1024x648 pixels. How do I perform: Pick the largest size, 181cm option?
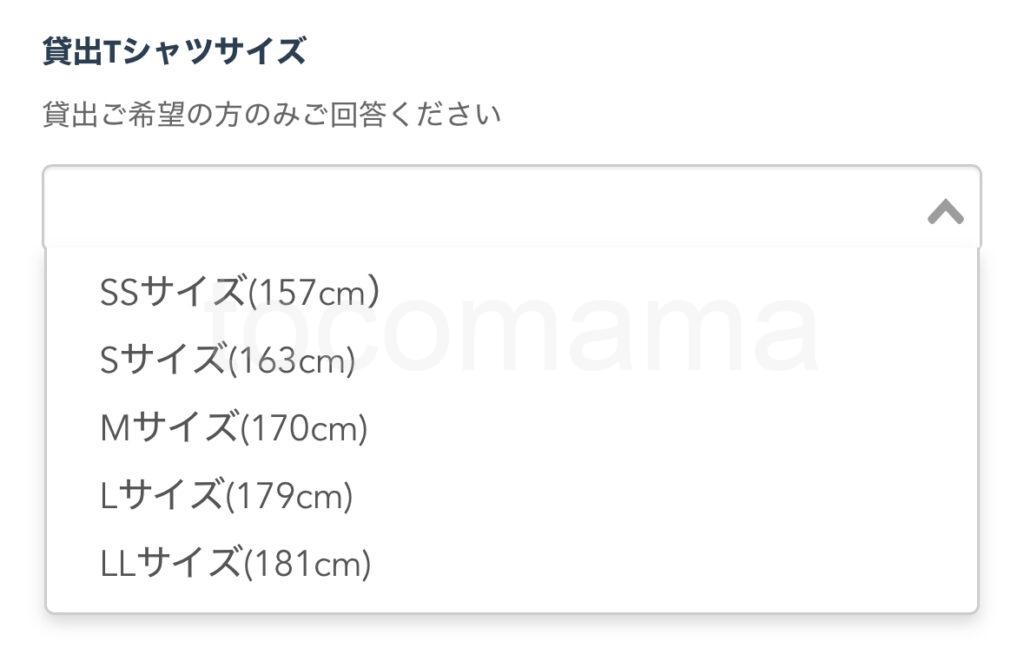236,564
